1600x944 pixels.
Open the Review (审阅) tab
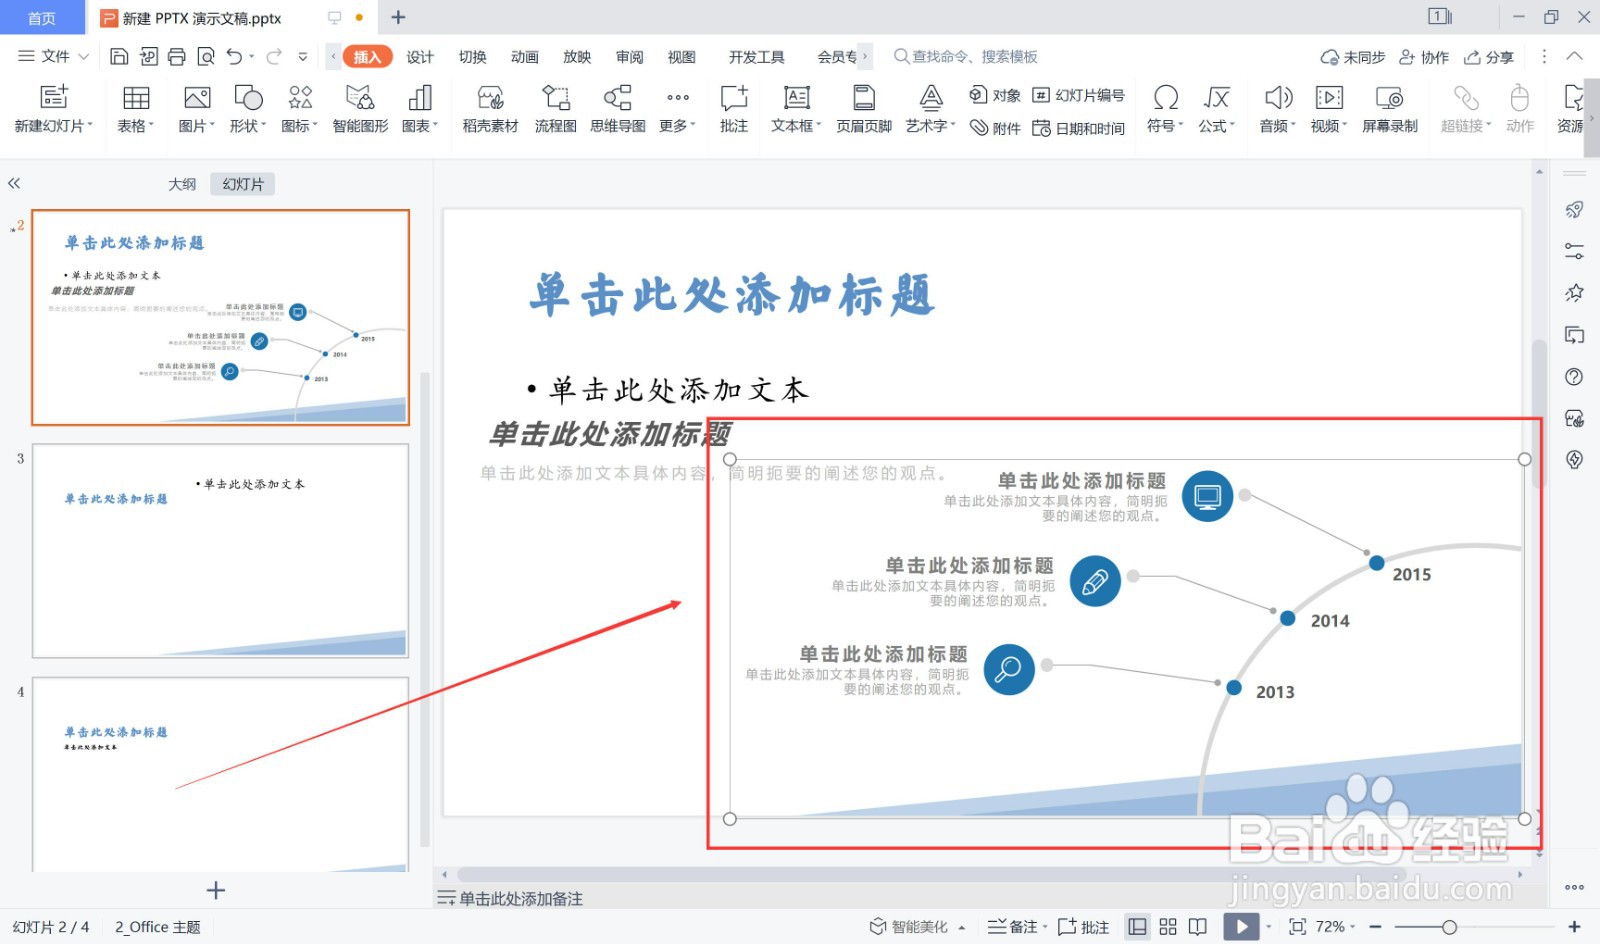point(629,57)
